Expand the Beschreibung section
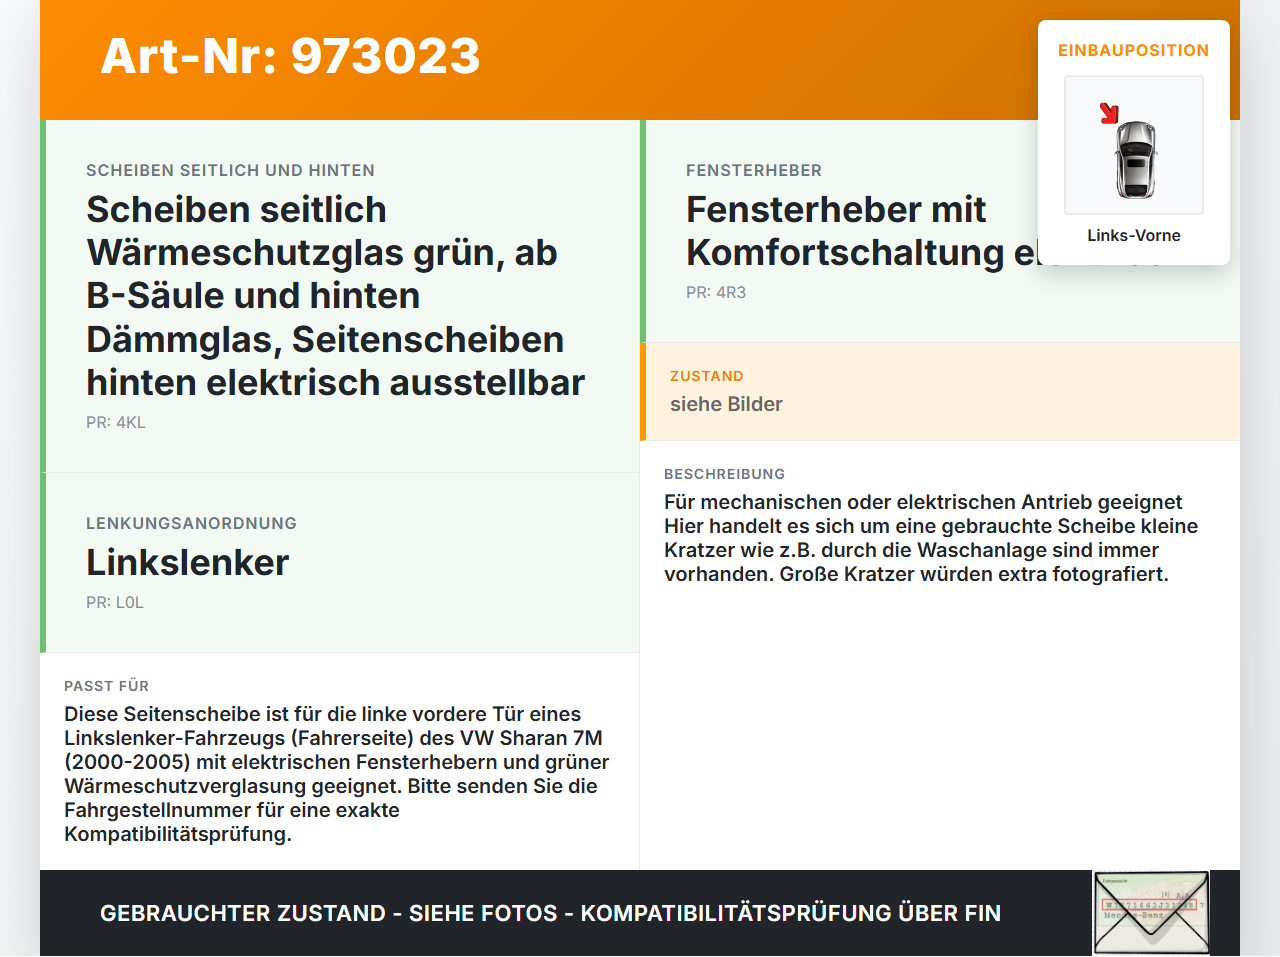This screenshot has width=1280, height=957. 724,474
